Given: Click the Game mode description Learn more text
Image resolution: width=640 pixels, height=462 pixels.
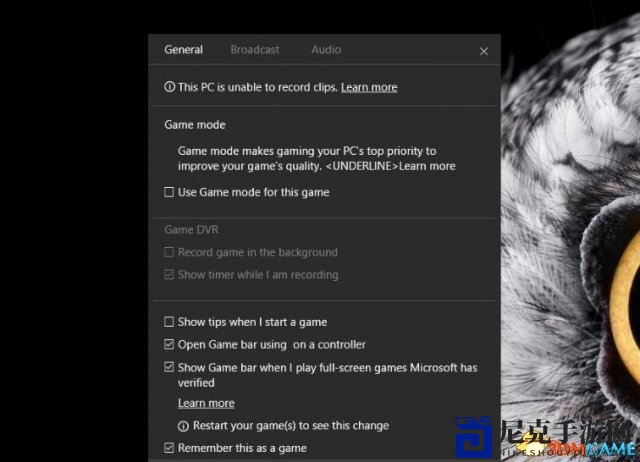Looking at the screenshot, I should pos(427,166).
